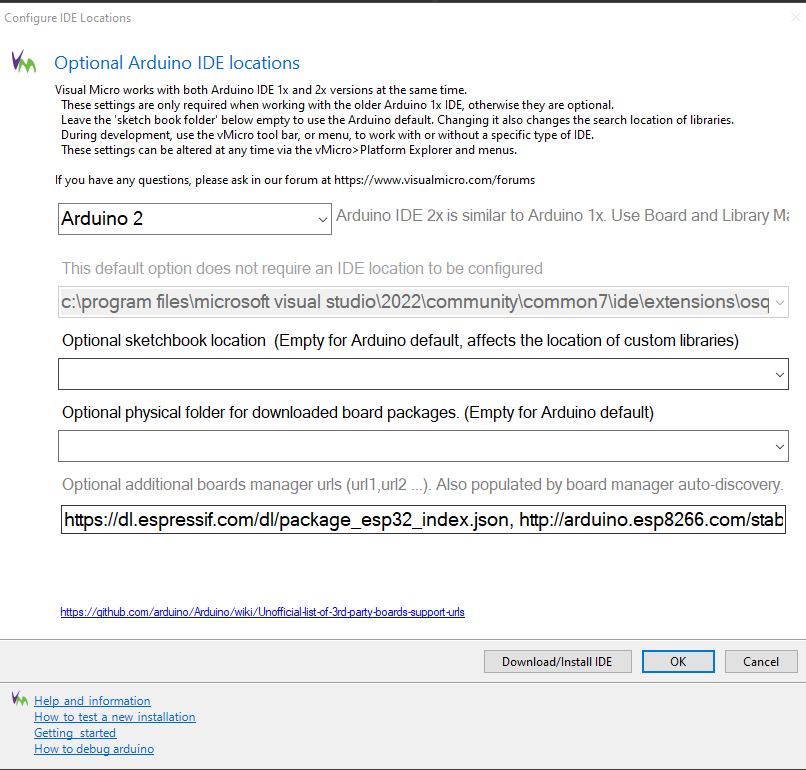Screen dimensions: 806x770
Task: Open How to test a new installation link
Action: tap(115, 717)
